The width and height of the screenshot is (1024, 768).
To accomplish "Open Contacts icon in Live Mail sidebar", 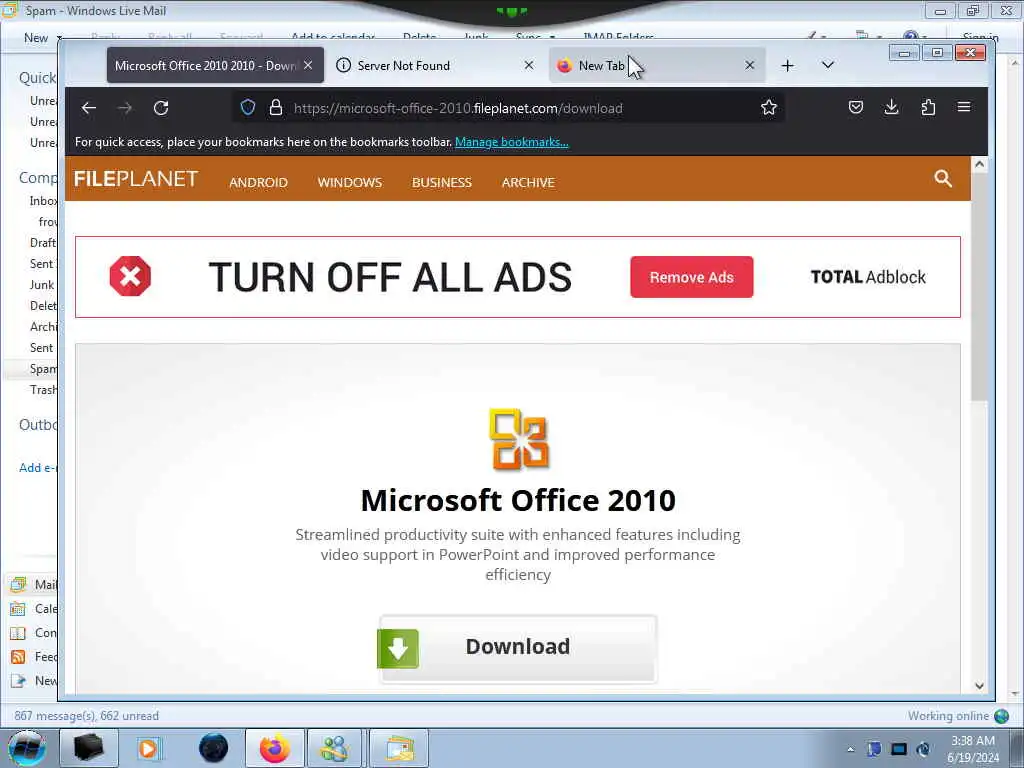I will 18,633.
